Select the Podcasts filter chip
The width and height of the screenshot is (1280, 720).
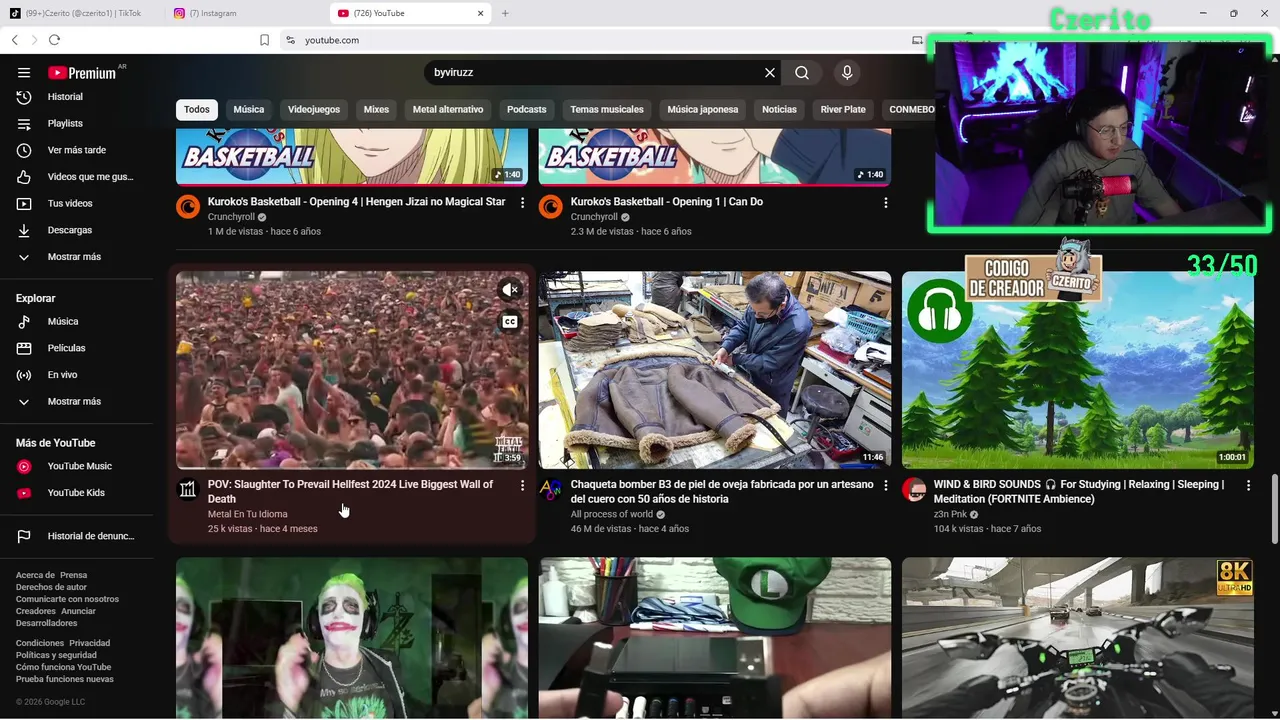(527, 110)
